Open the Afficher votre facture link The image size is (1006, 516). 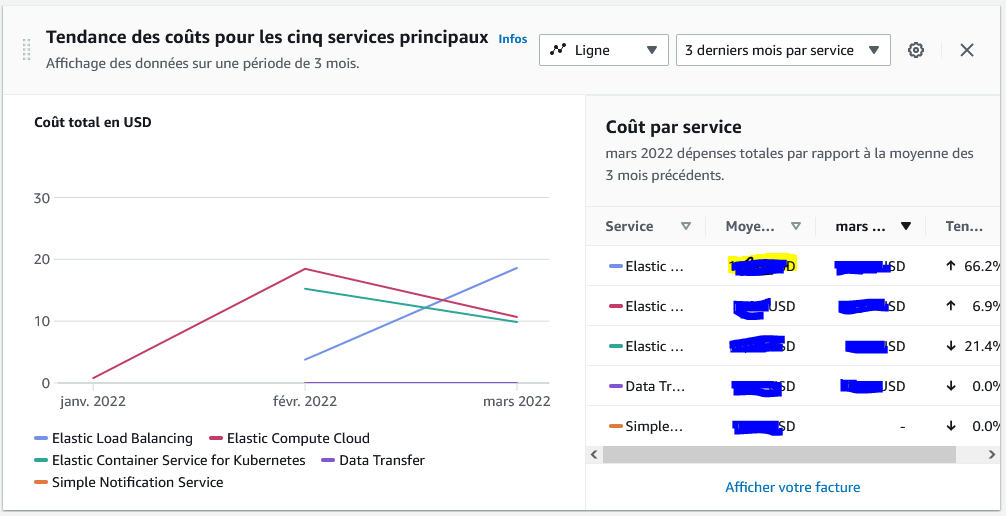792,487
